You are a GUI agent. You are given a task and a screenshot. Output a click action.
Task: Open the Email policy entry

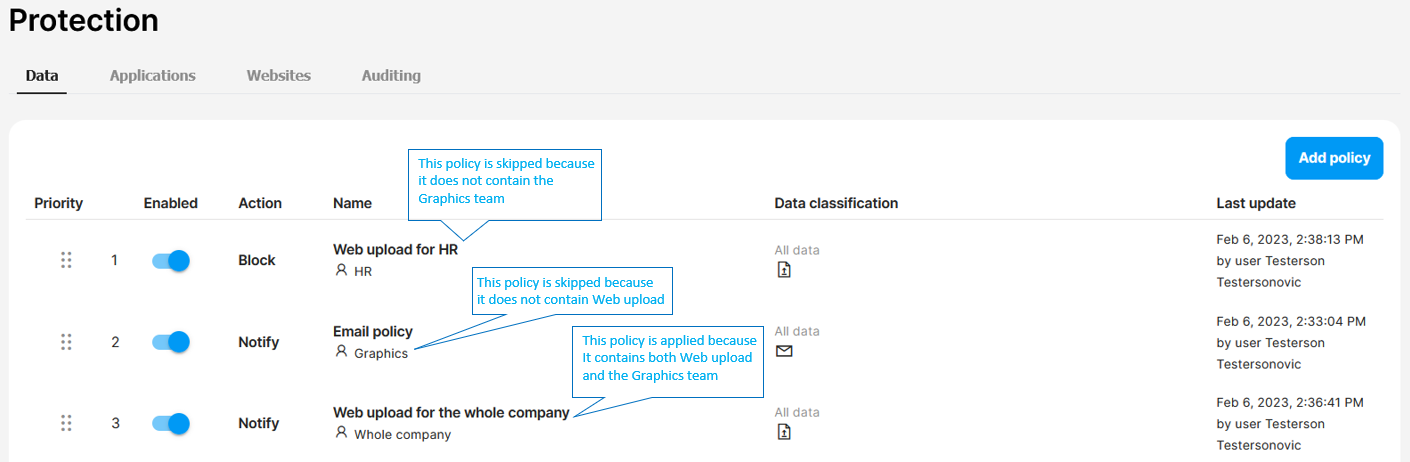pos(373,331)
